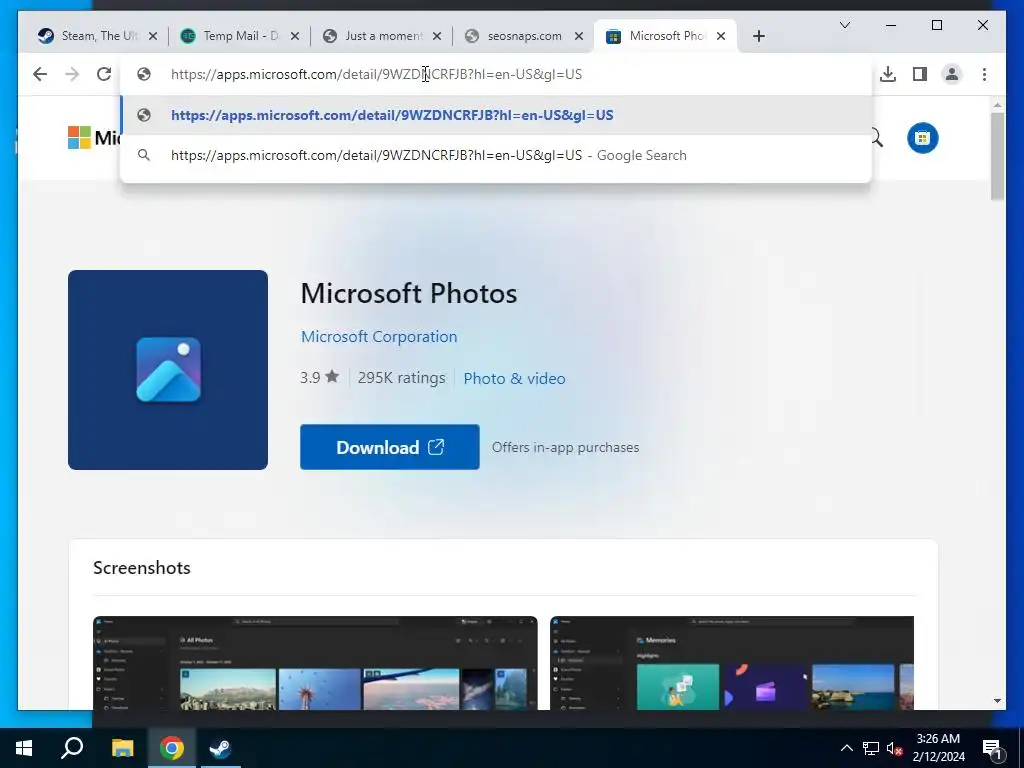This screenshot has width=1024, height=768.
Task: Open the Microsoft Store search magnifier
Action: point(875,138)
